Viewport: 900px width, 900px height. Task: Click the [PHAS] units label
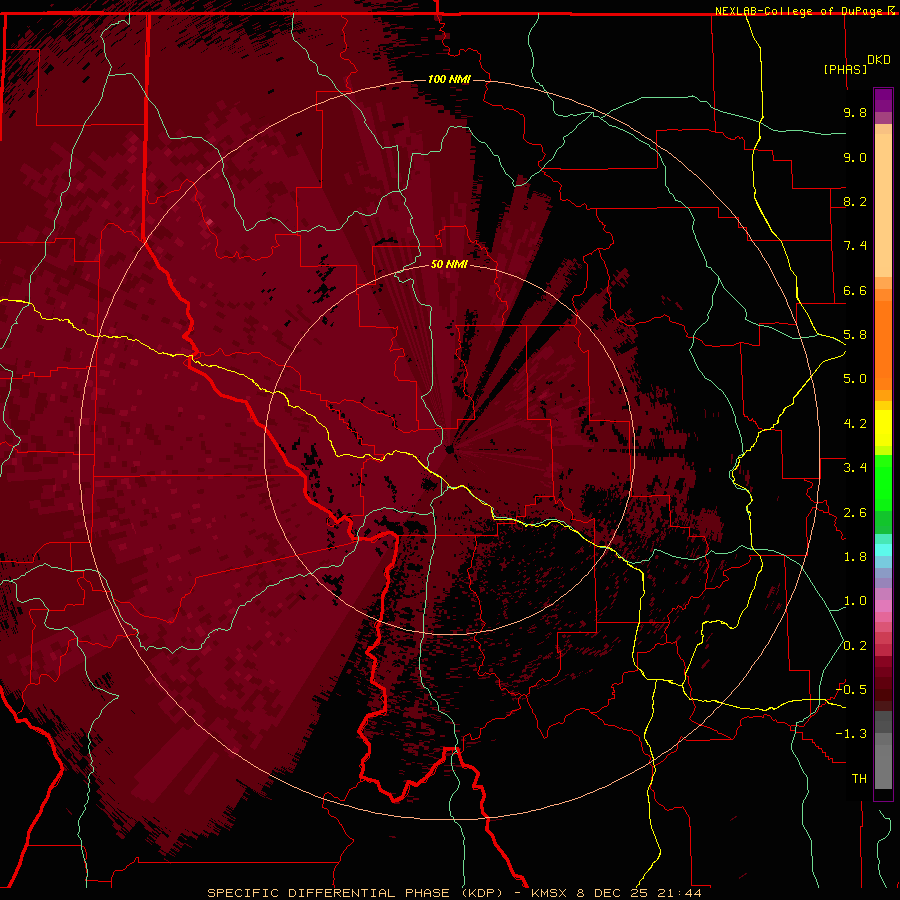point(845,69)
